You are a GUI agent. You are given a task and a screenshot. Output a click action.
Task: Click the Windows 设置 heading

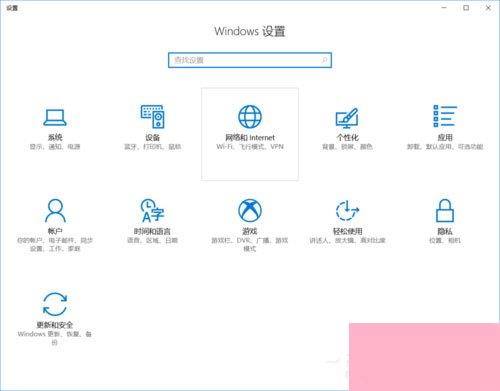[250, 31]
